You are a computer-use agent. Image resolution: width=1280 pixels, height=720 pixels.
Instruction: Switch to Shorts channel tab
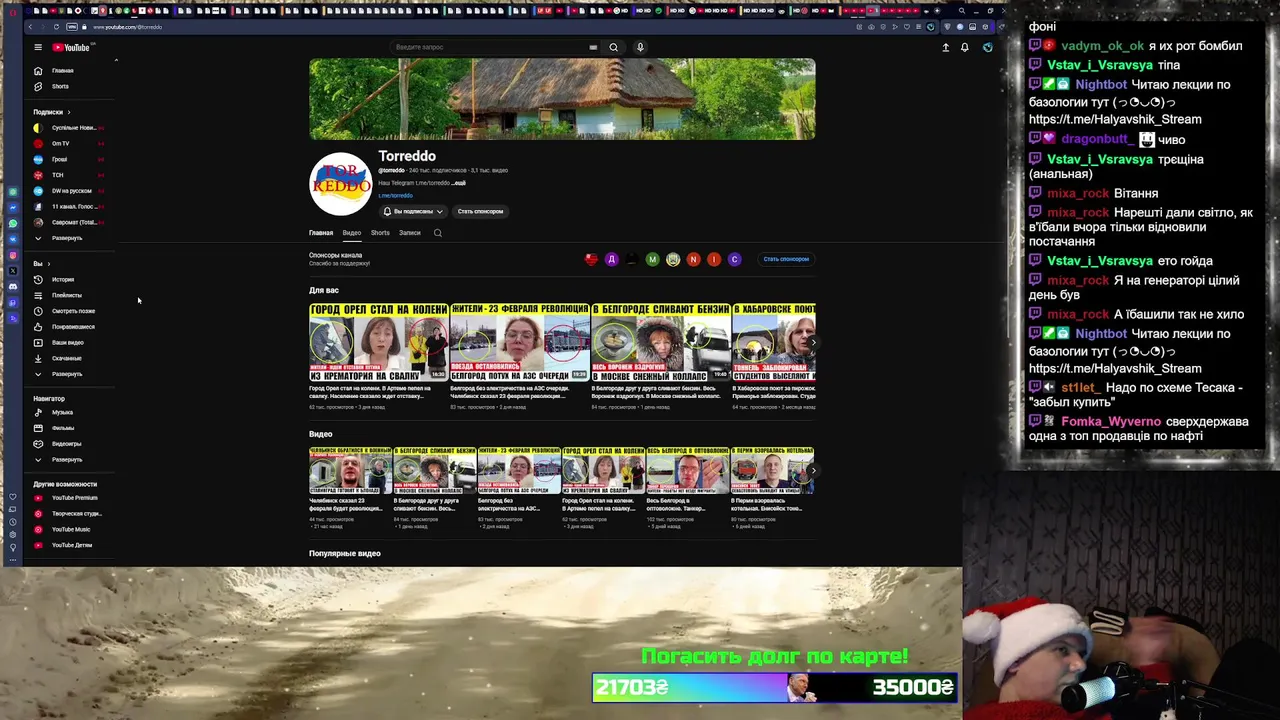(380, 233)
